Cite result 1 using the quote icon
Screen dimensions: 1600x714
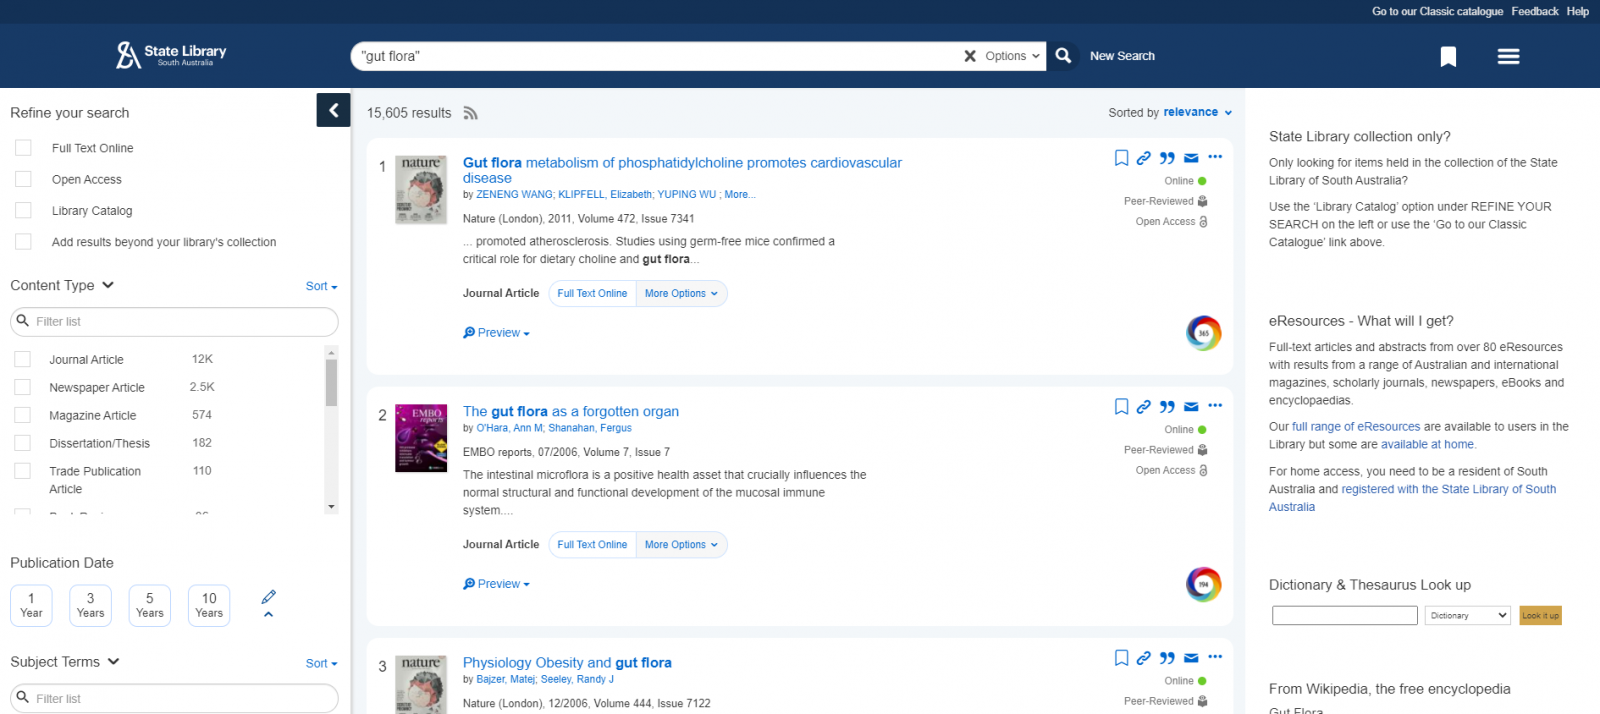(1167, 158)
